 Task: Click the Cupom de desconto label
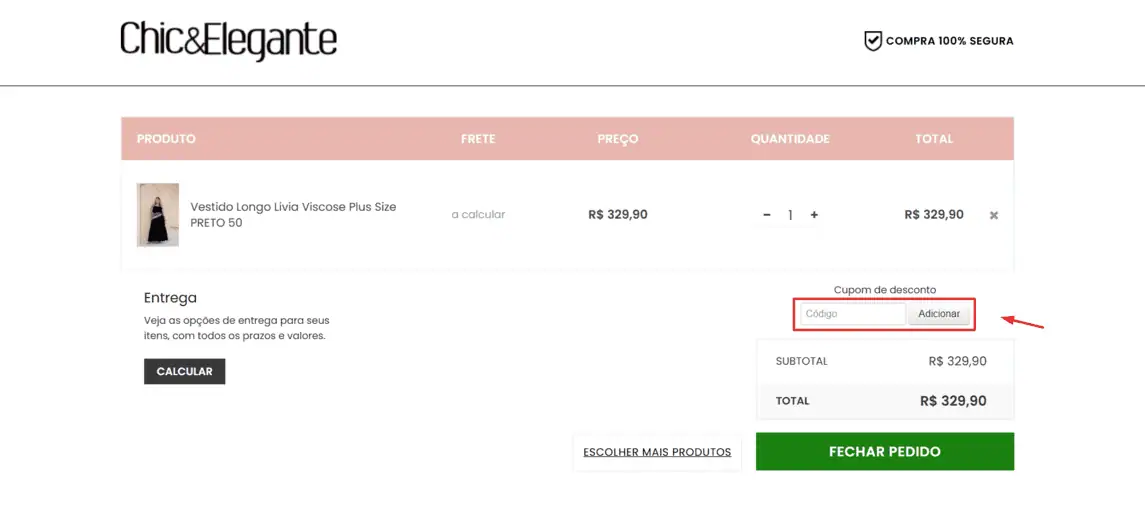884,290
